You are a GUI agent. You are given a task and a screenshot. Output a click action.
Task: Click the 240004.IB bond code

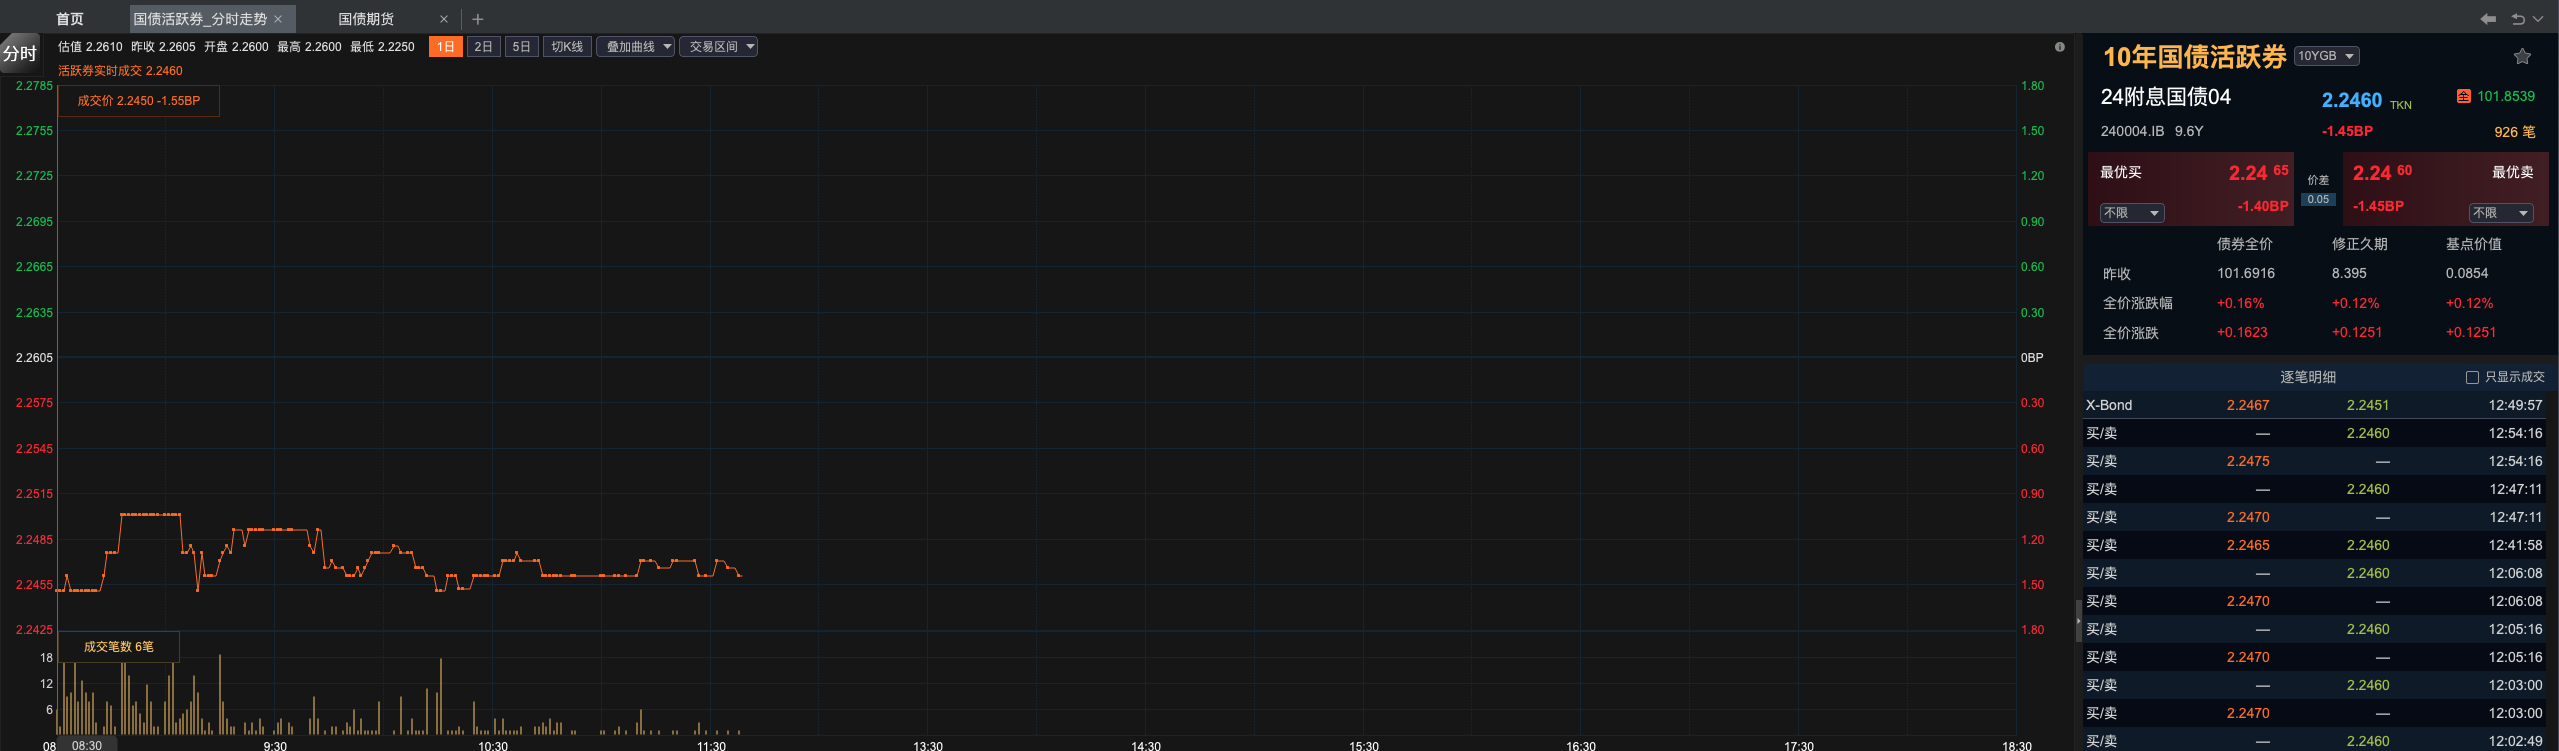pos(2132,131)
